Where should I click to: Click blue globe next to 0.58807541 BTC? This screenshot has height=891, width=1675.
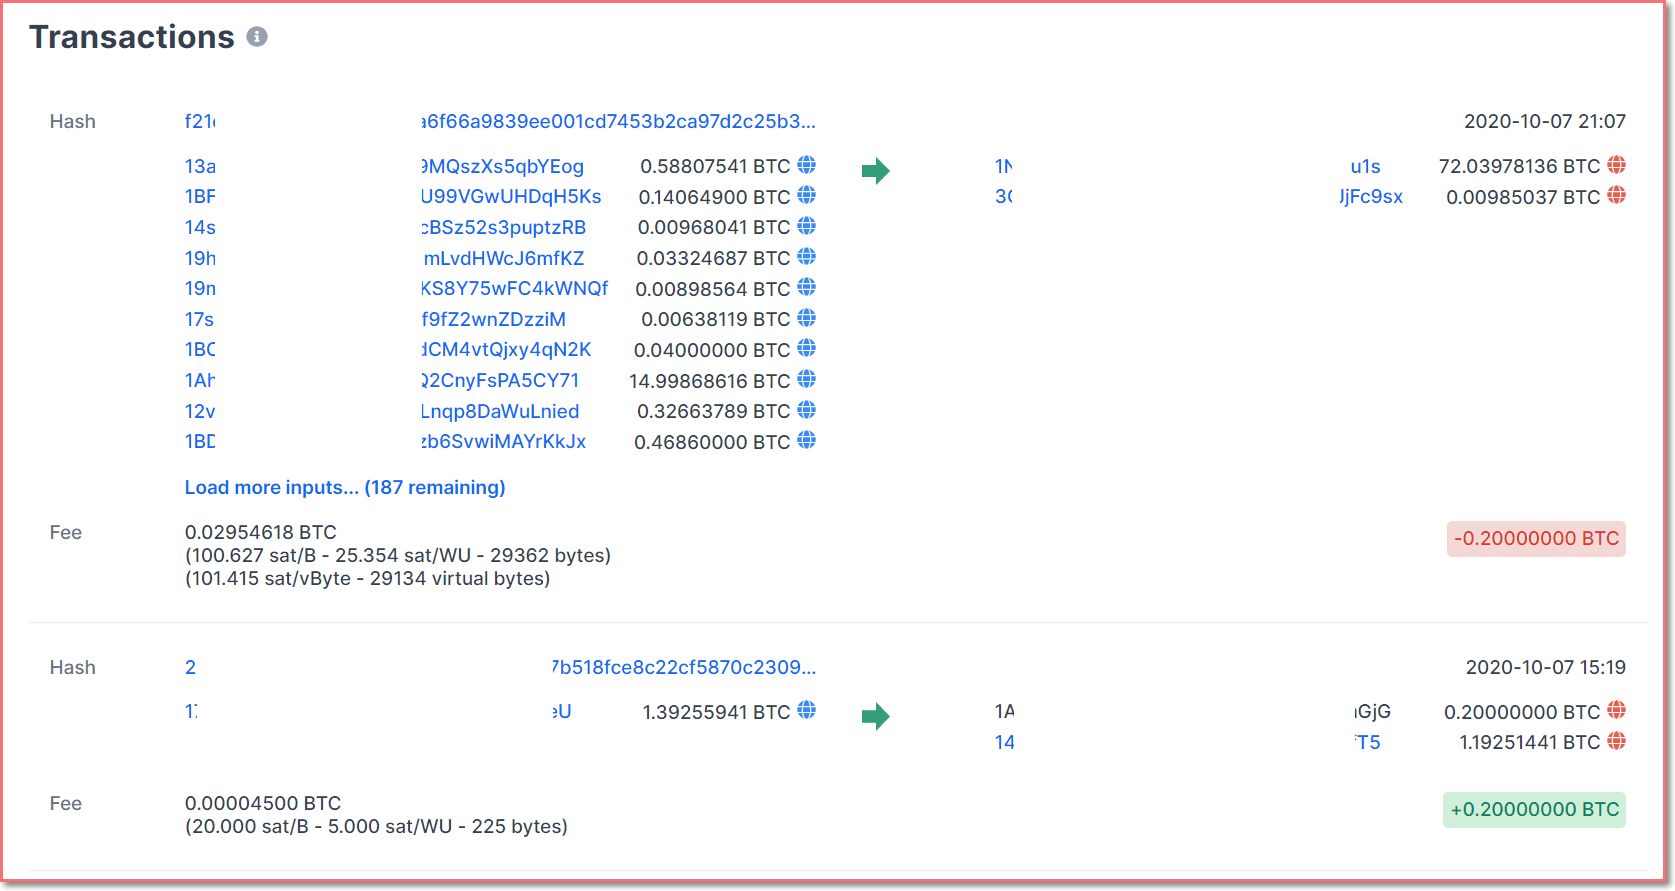[806, 165]
